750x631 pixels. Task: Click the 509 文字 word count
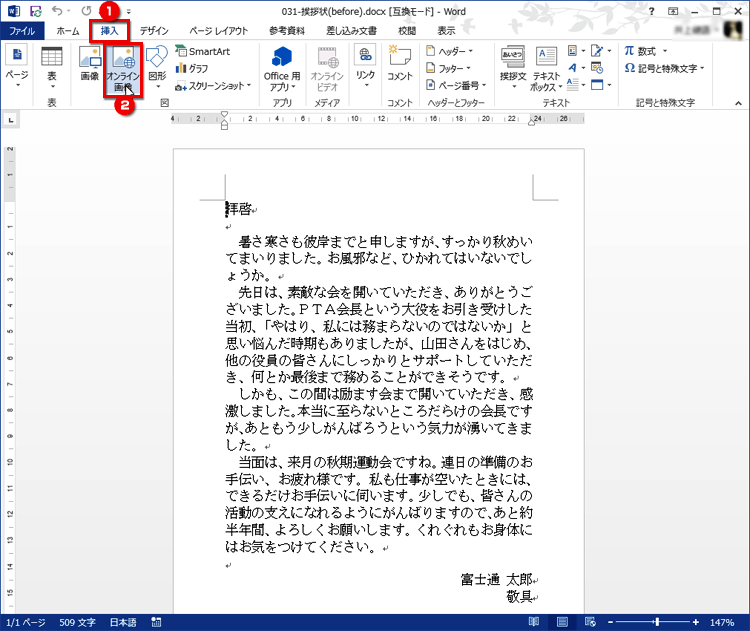pos(77,622)
